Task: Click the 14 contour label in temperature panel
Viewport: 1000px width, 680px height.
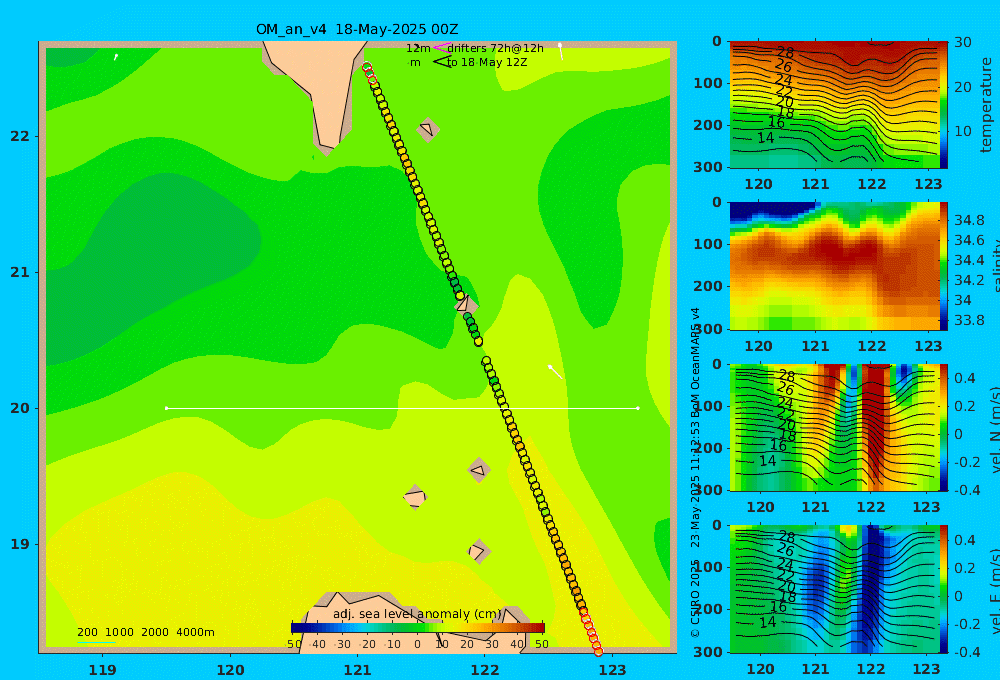Action: 765,138
